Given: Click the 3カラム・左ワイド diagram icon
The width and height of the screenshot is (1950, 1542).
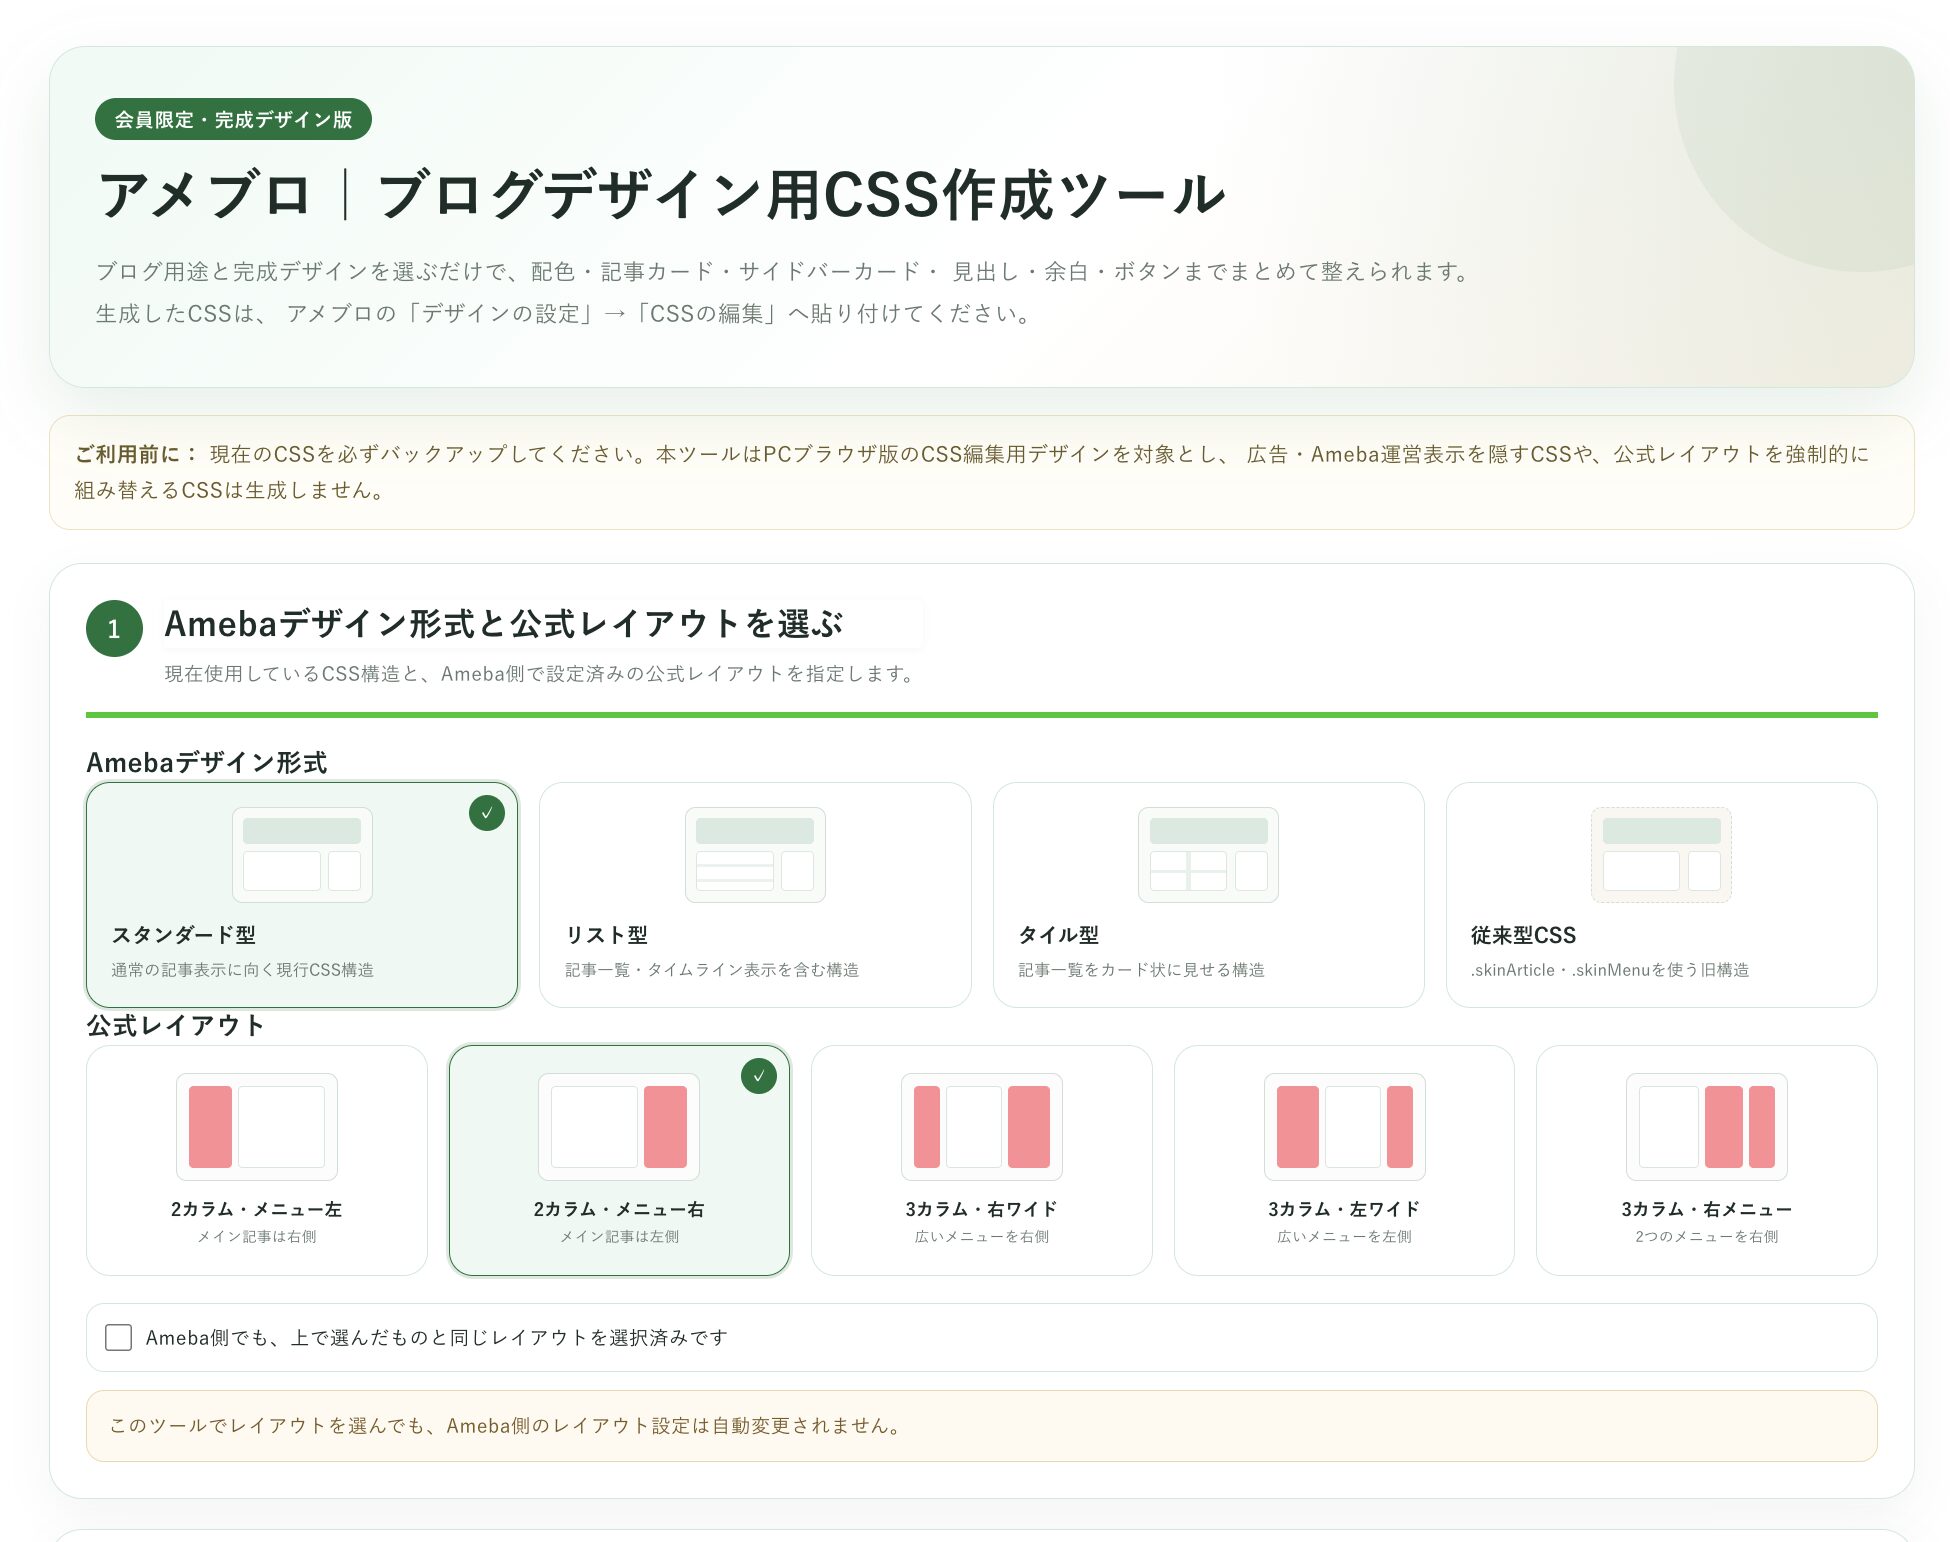Looking at the screenshot, I should click(1344, 1127).
